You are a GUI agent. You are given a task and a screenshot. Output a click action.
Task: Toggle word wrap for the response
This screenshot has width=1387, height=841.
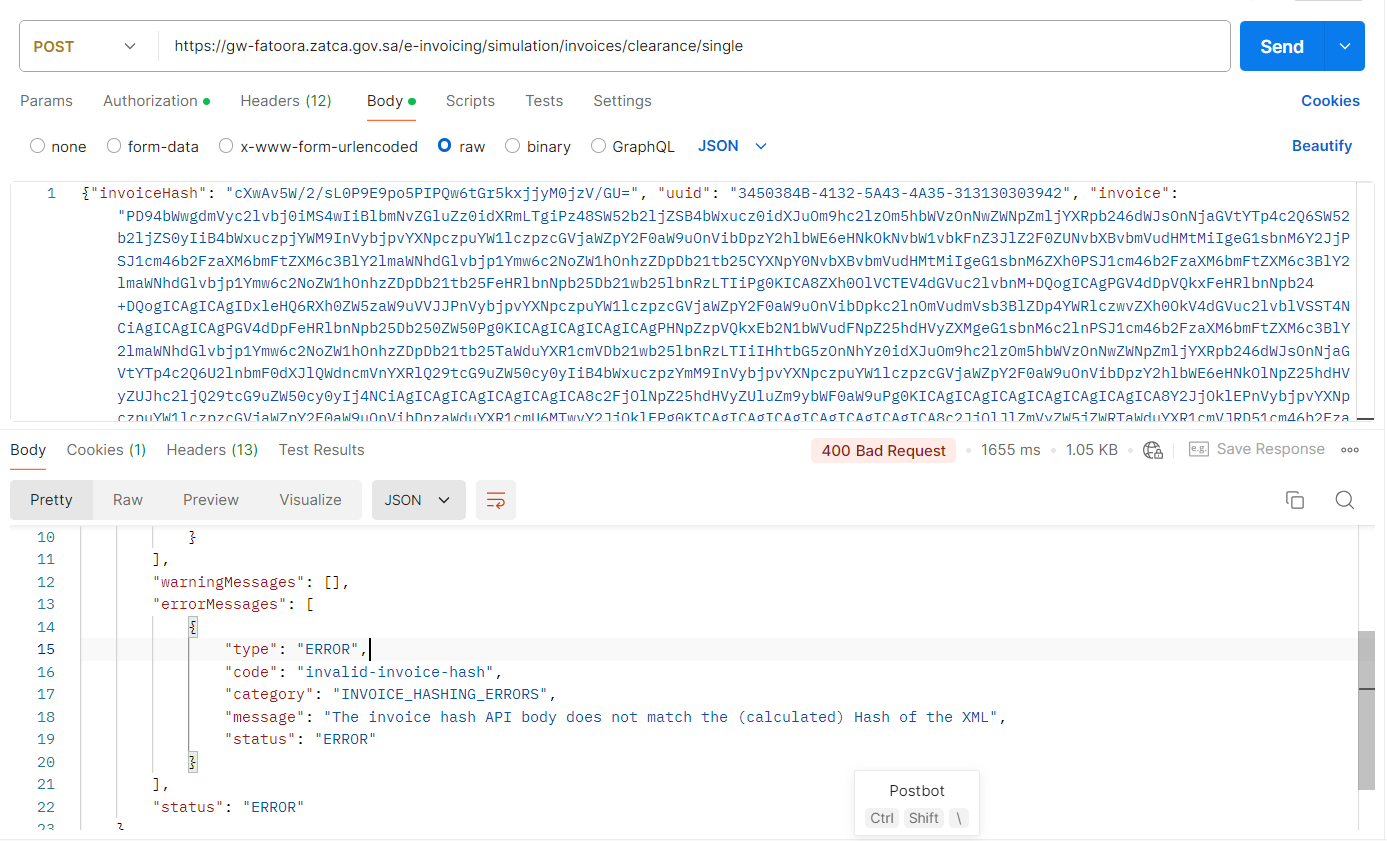coord(495,500)
